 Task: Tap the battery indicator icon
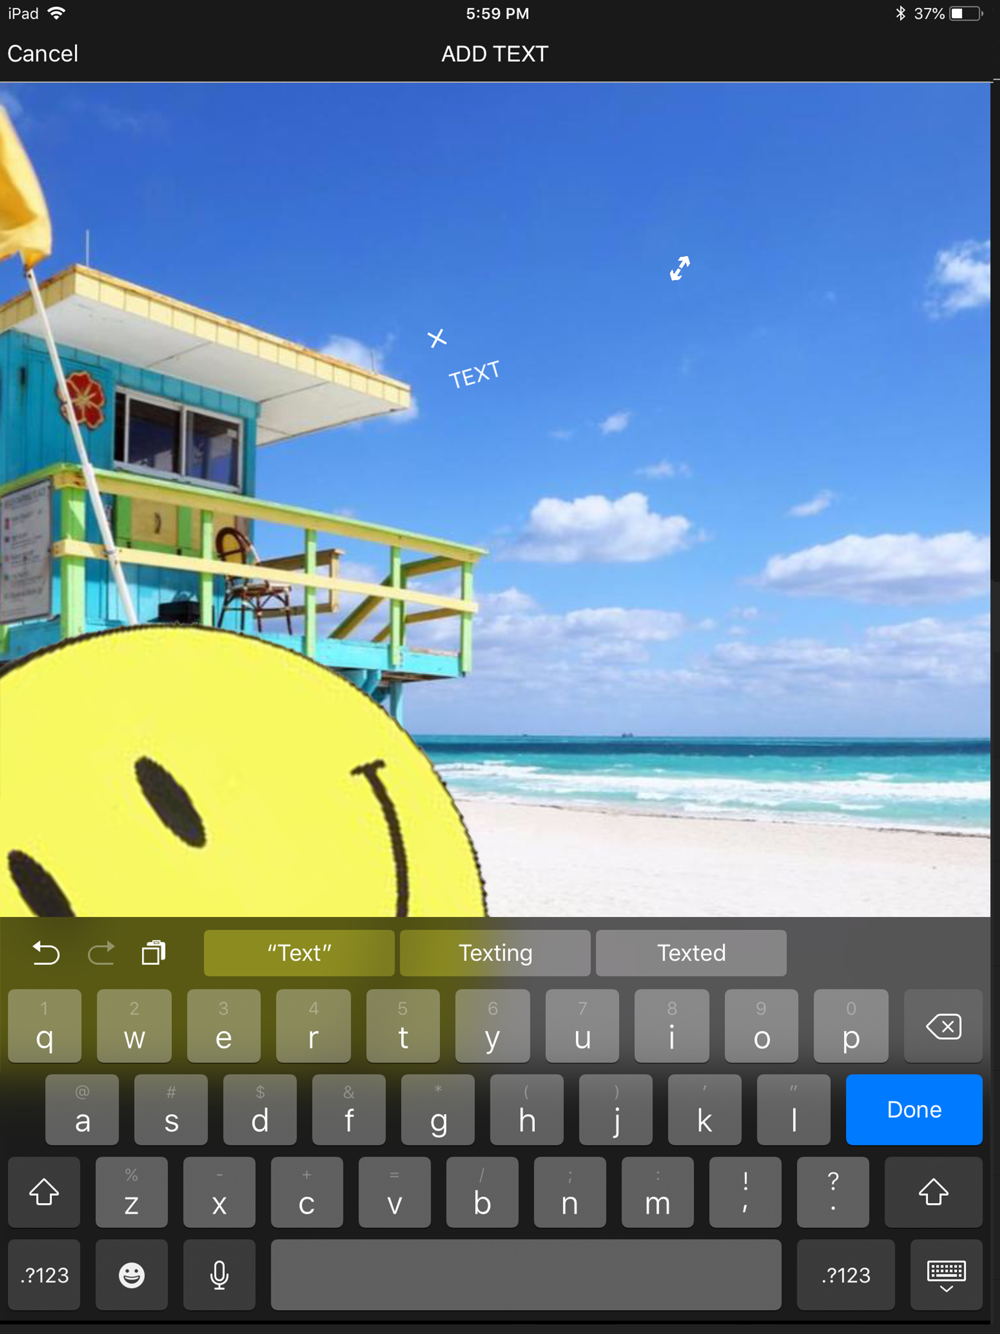966,13
